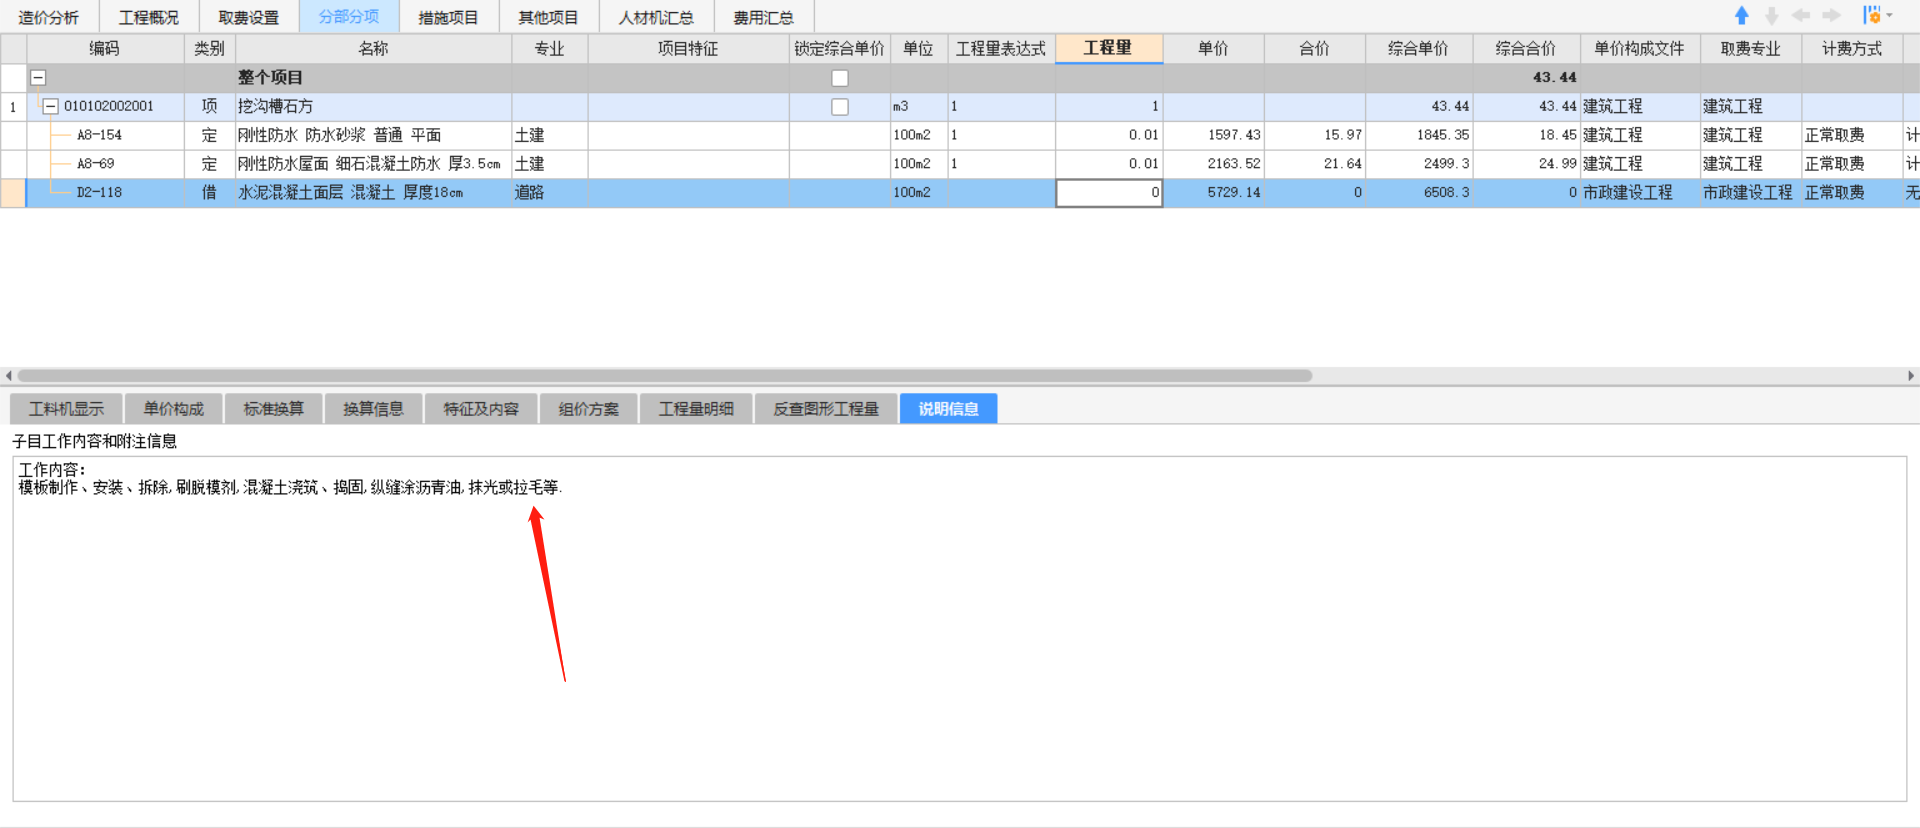Click the unit price value 2163.52
This screenshot has height=828, width=1920.
(1234, 164)
